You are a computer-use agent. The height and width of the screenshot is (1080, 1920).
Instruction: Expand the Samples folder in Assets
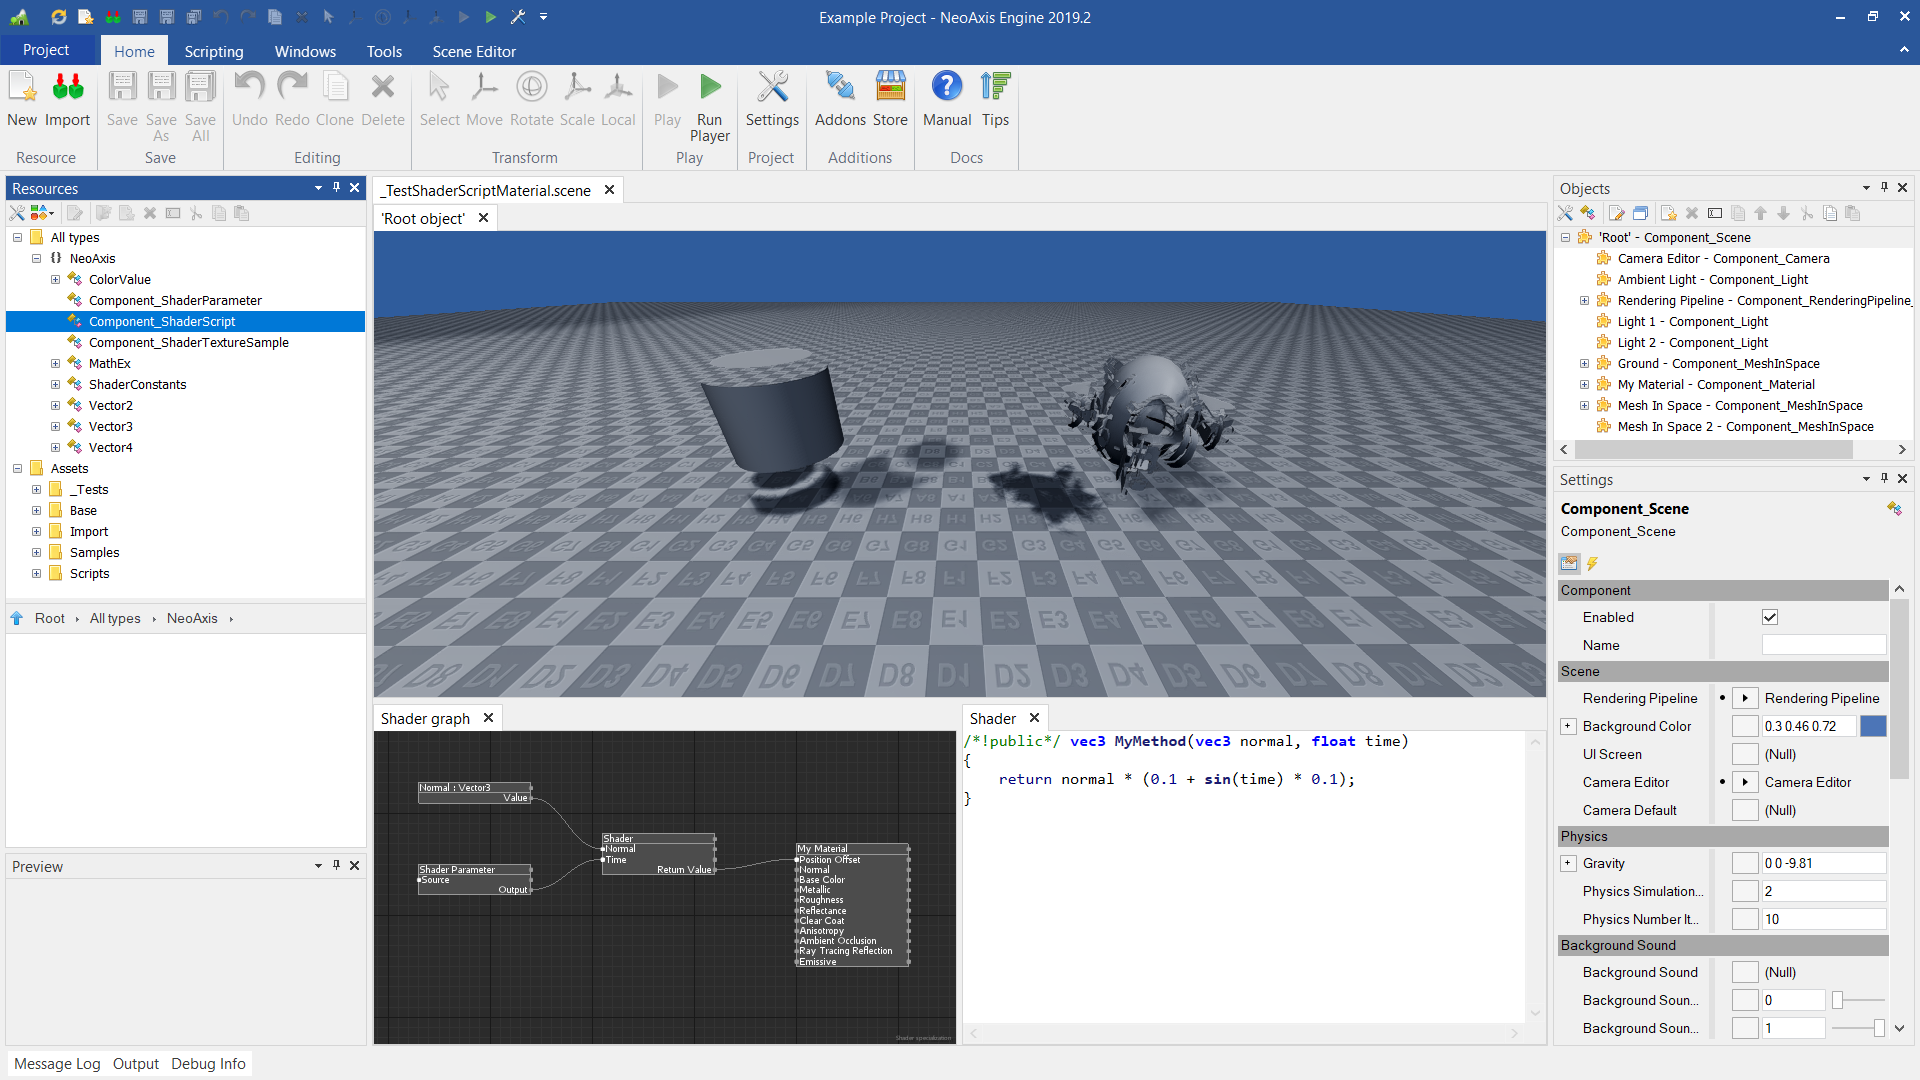[37, 553]
